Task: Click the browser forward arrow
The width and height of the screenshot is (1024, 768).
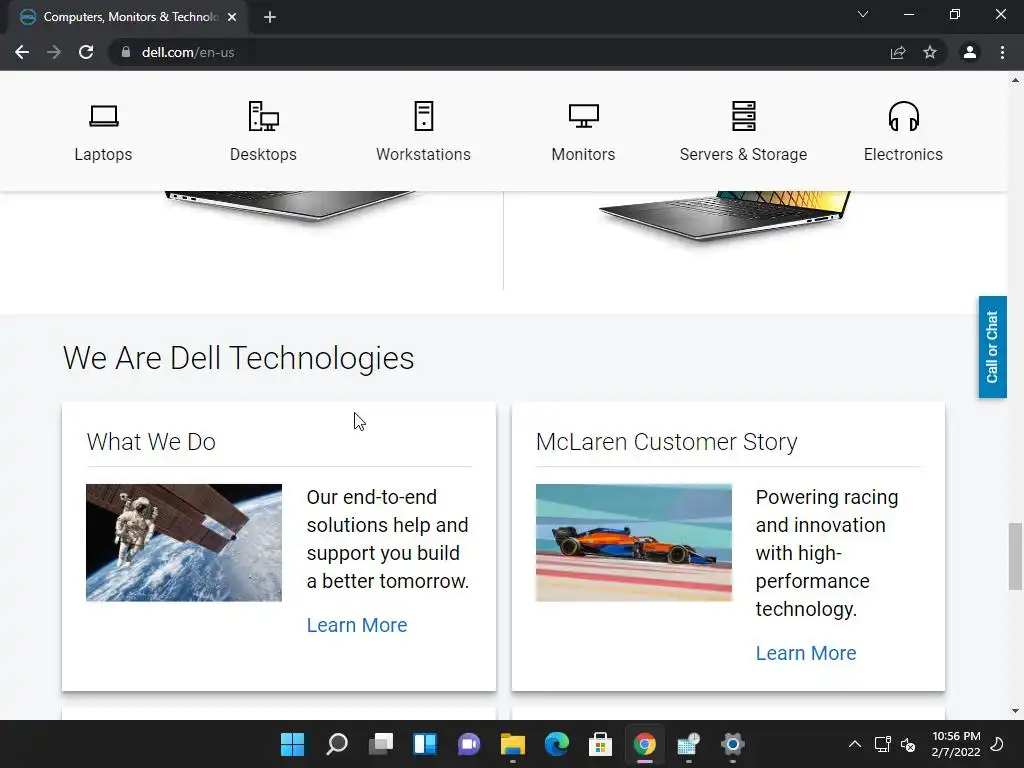Action: pos(54,52)
